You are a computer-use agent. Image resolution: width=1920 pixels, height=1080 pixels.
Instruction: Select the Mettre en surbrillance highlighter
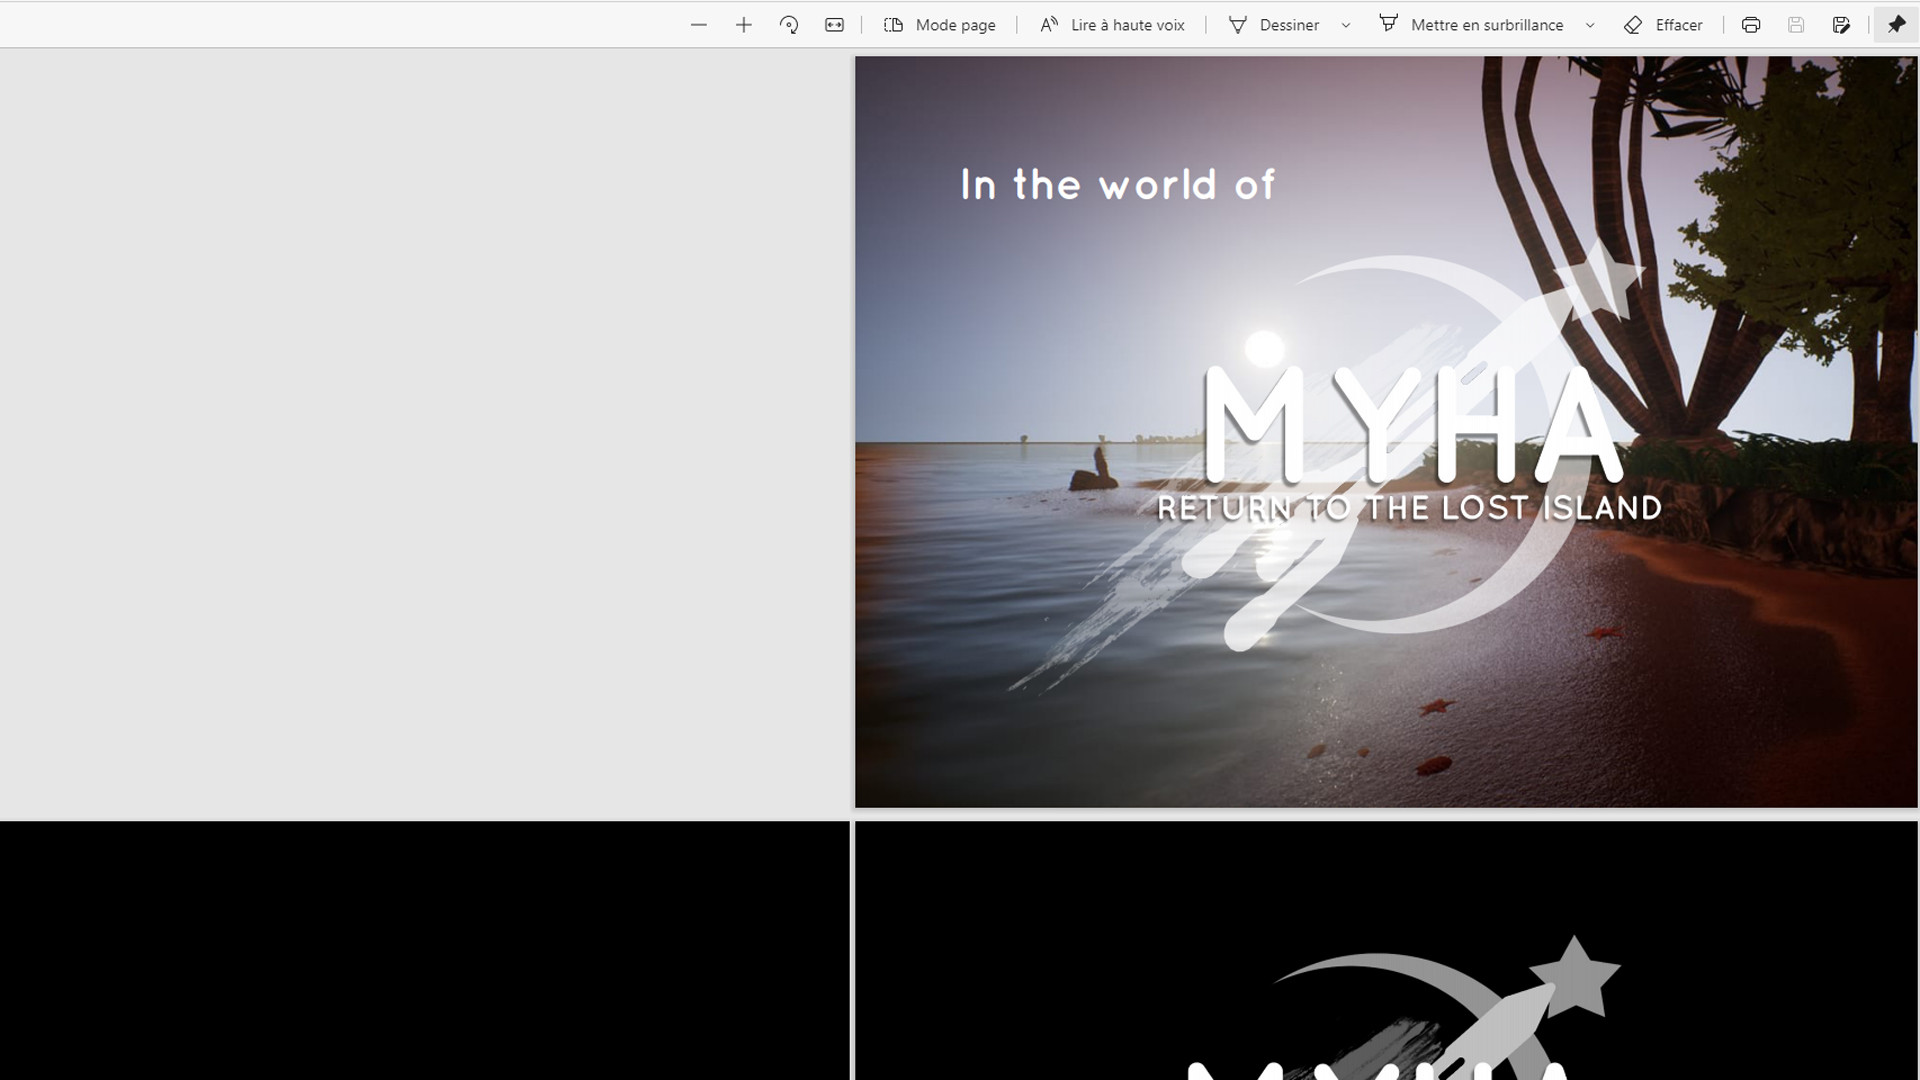1475,24
